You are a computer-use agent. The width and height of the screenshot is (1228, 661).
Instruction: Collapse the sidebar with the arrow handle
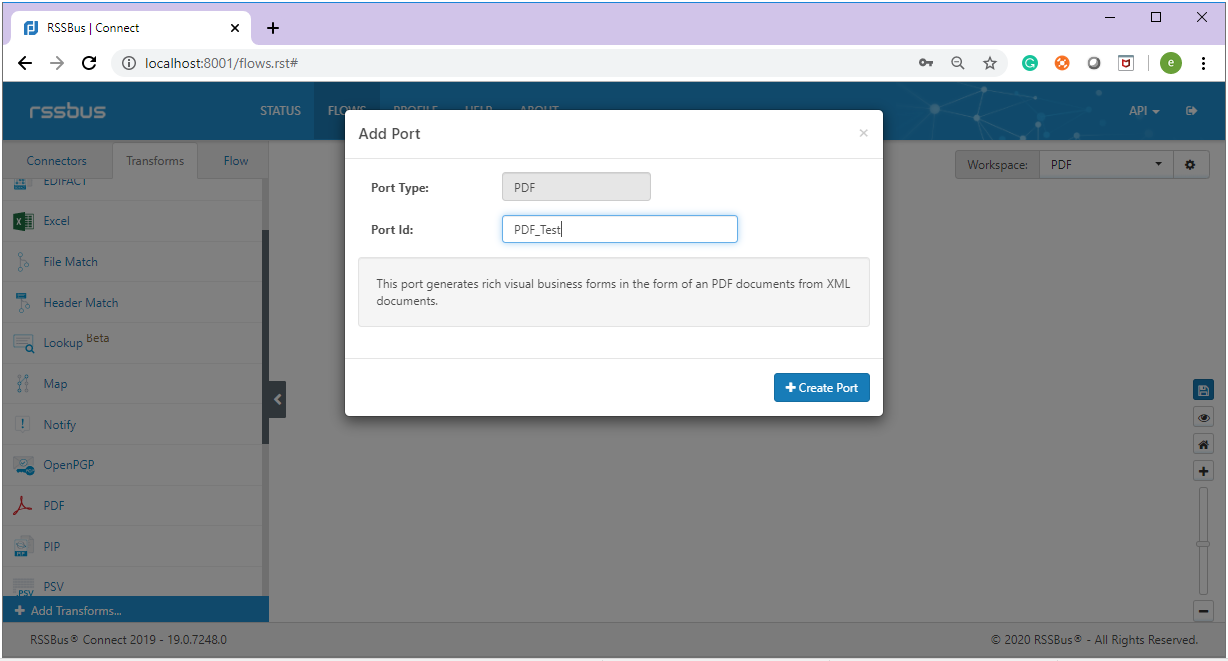click(278, 400)
